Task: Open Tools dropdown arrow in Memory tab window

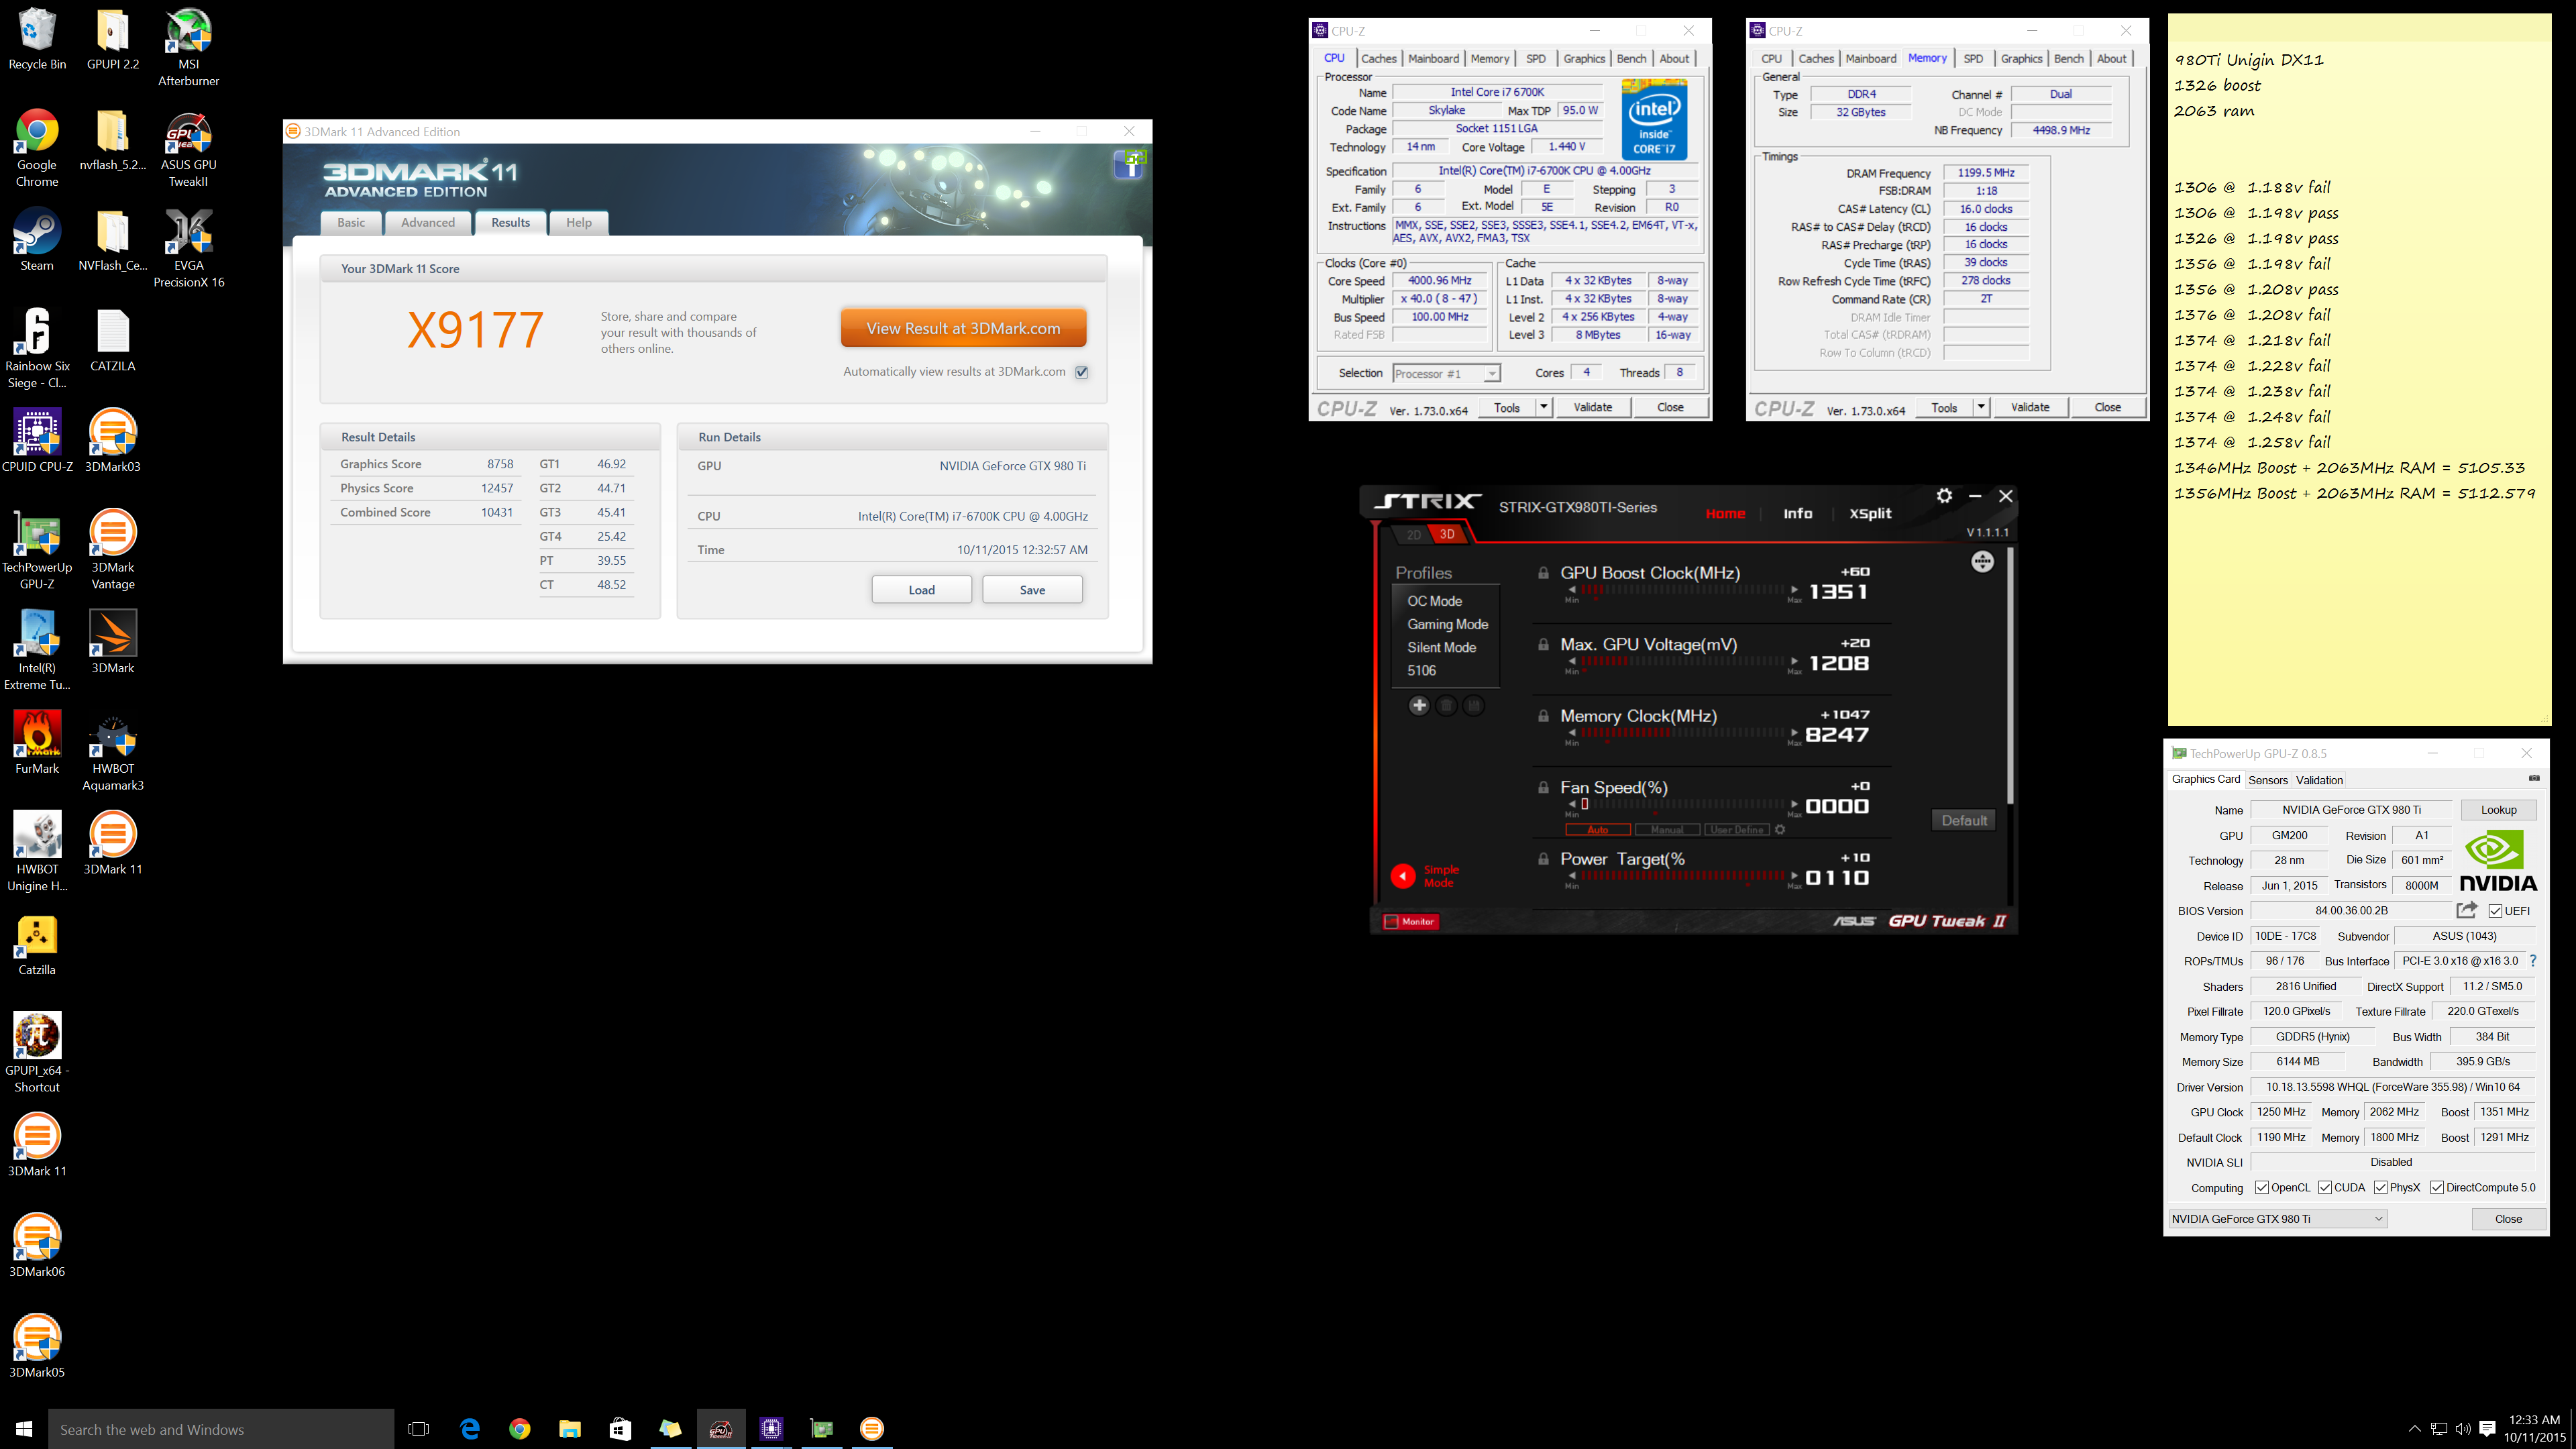Action: pyautogui.click(x=1980, y=407)
